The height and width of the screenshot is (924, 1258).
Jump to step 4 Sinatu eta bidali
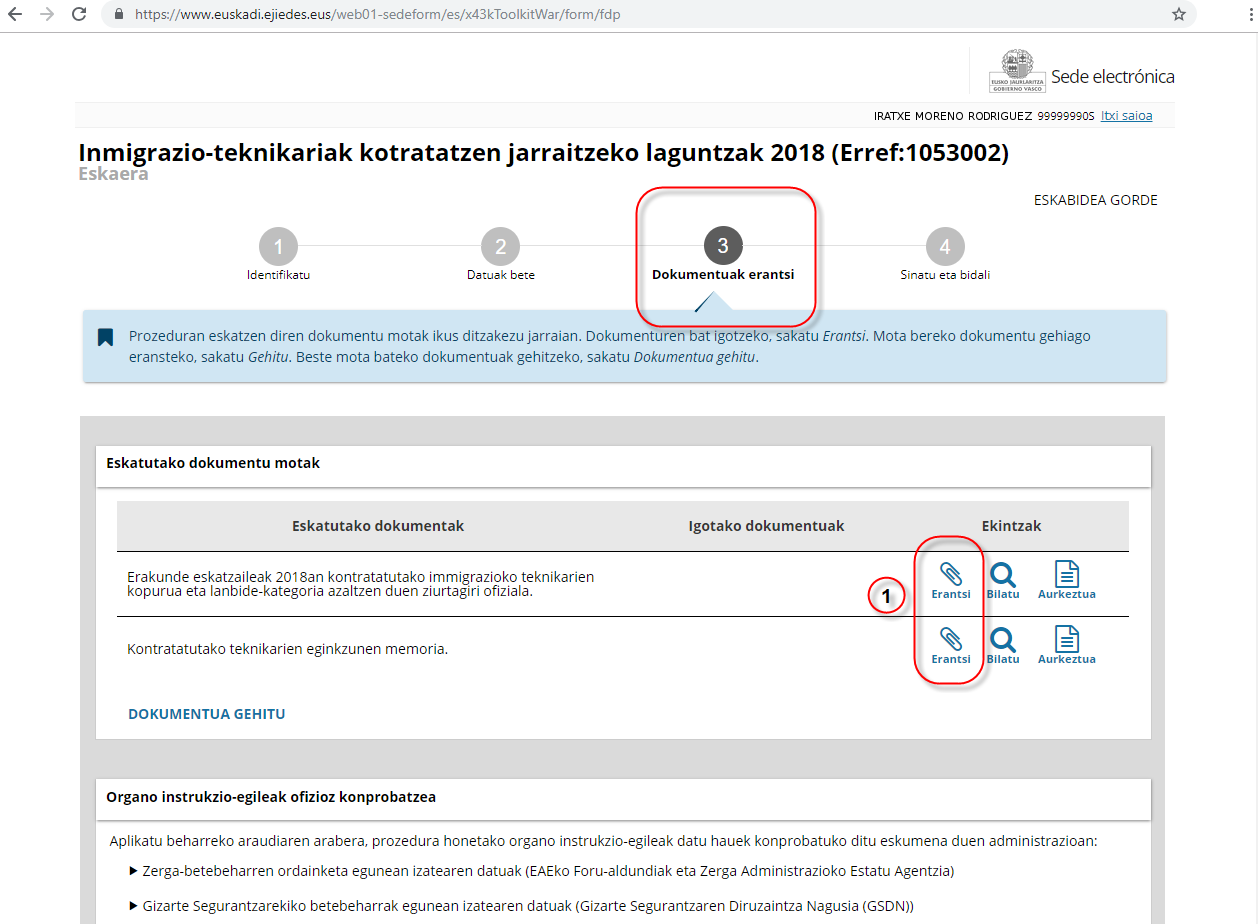click(x=944, y=247)
